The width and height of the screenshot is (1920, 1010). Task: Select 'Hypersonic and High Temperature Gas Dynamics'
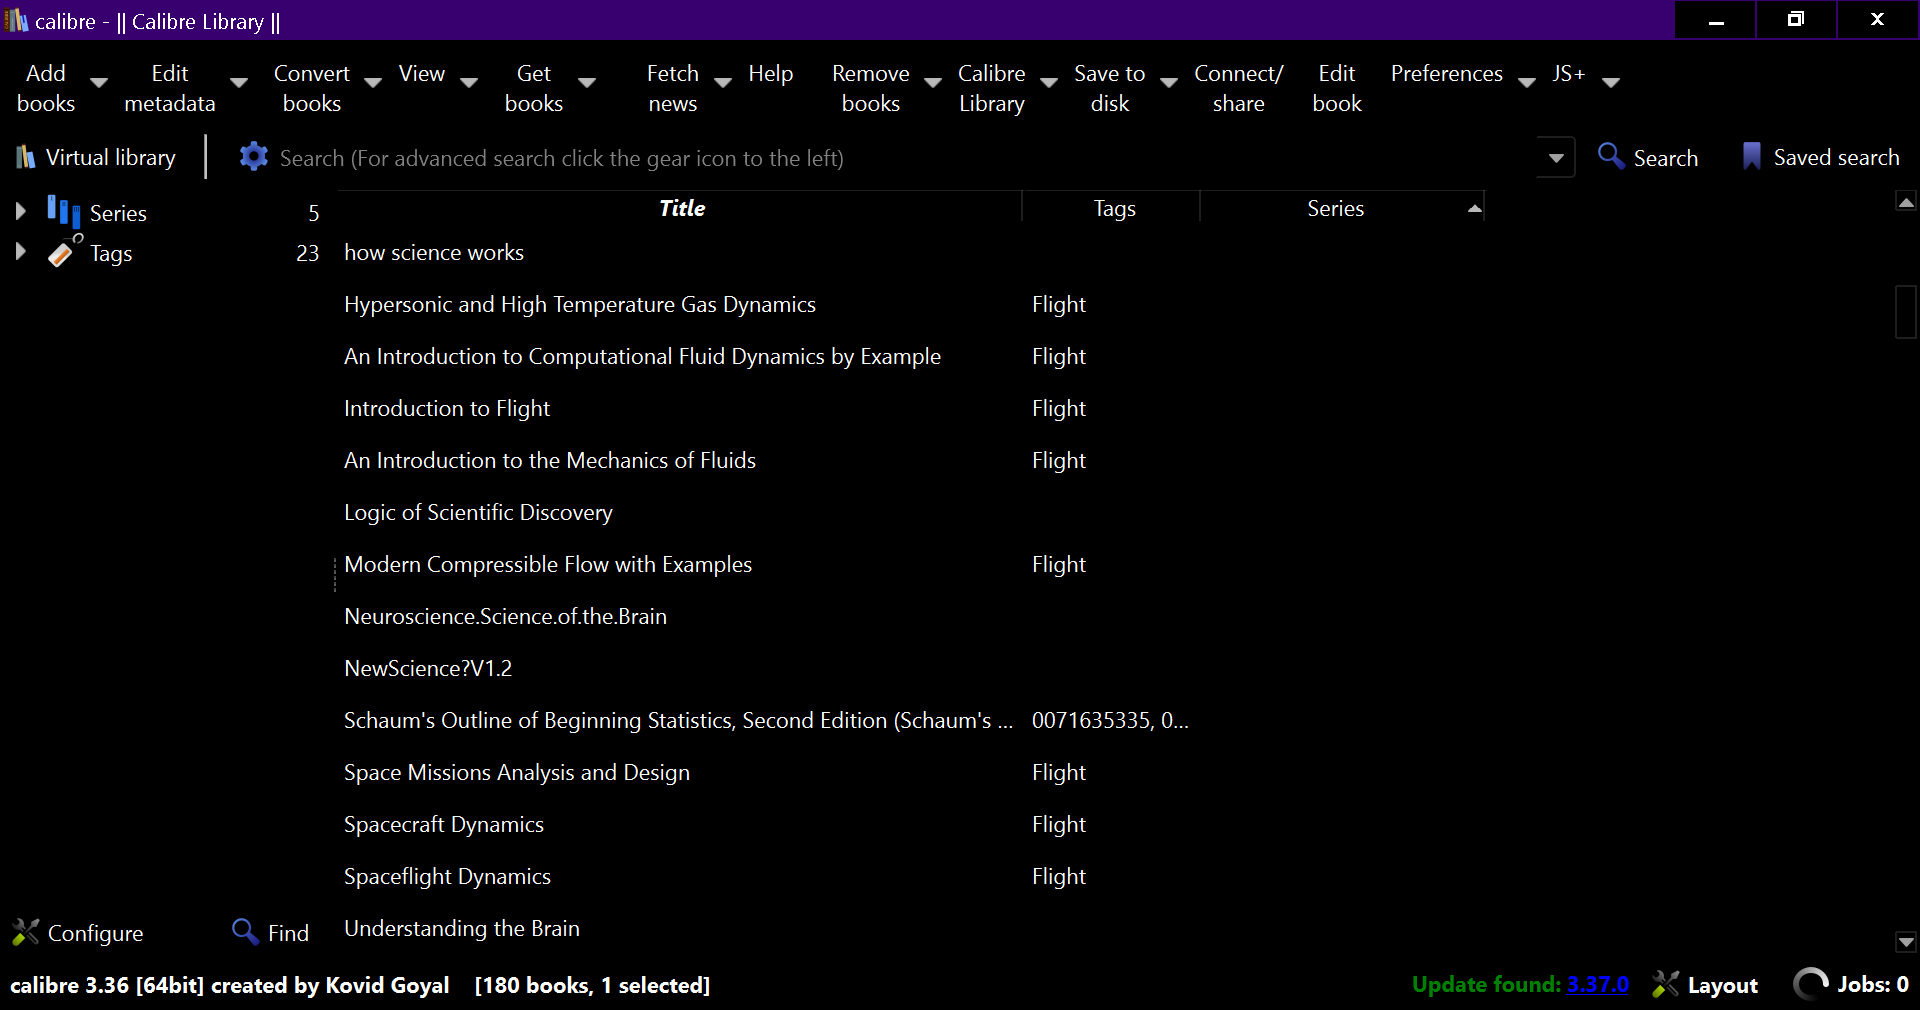(x=580, y=304)
